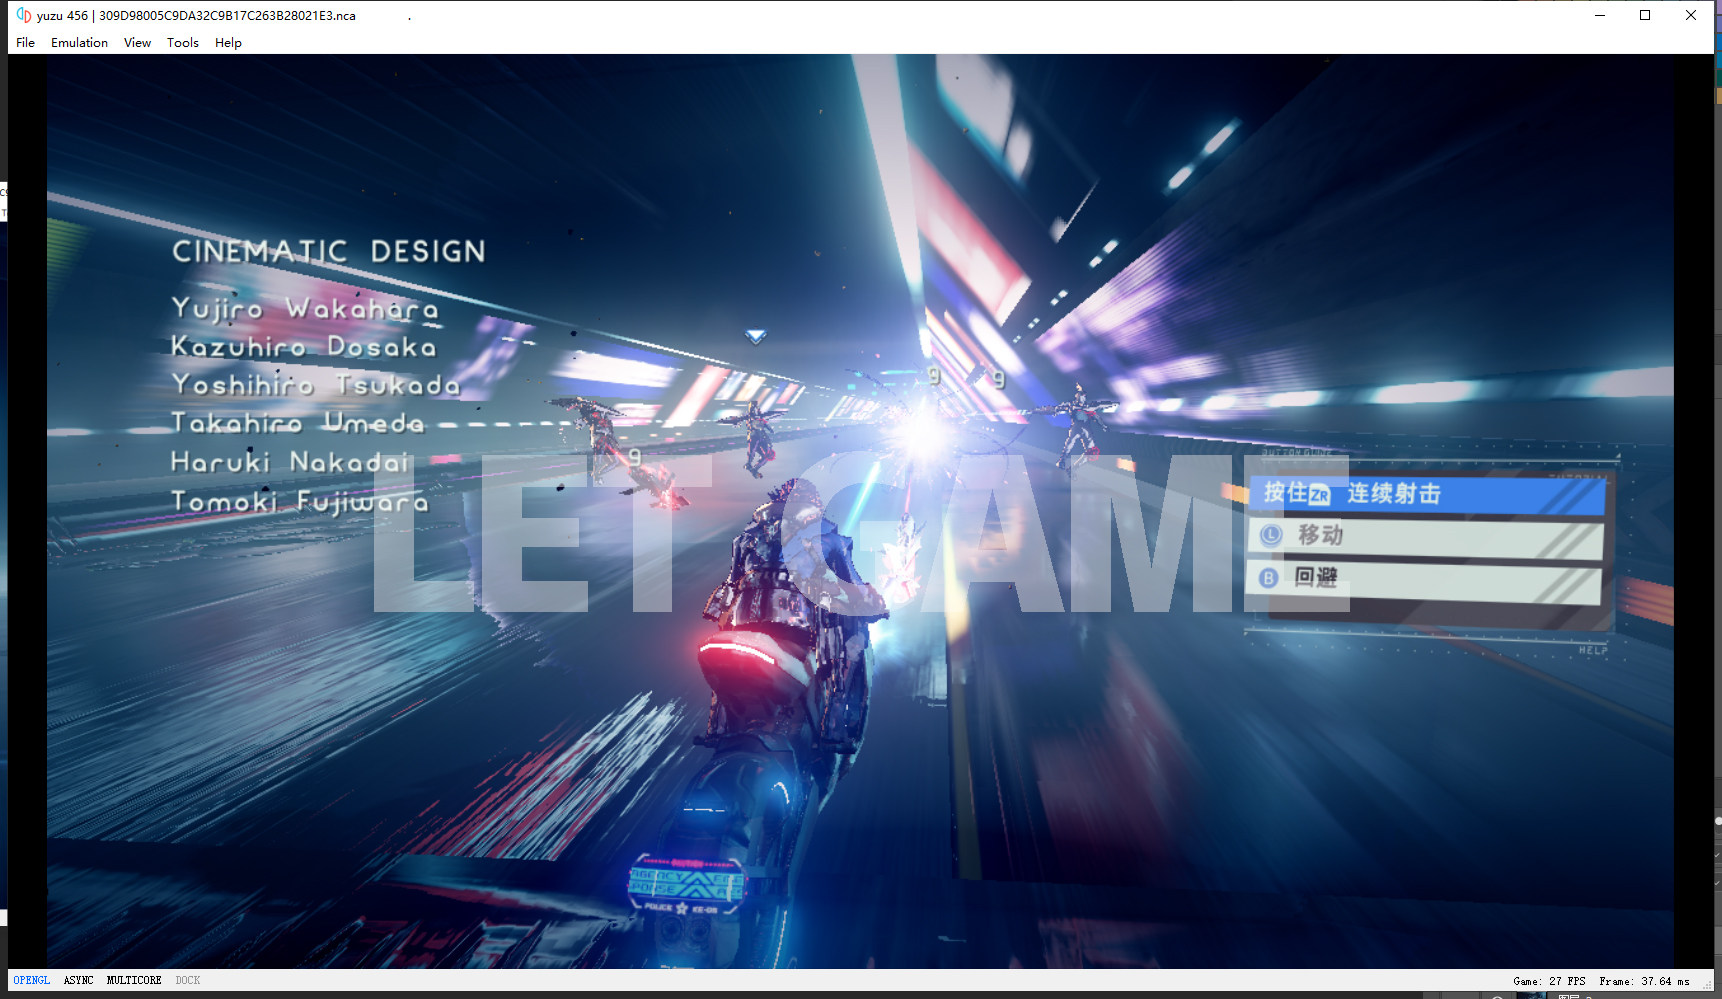
Task: Maximize the yuzu window
Action: pos(1645,15)
